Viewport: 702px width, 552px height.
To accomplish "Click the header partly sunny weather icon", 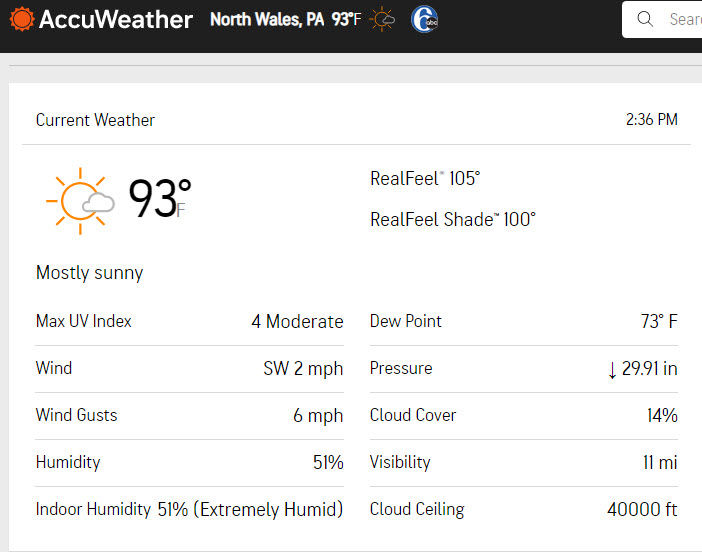I will 382,19.
